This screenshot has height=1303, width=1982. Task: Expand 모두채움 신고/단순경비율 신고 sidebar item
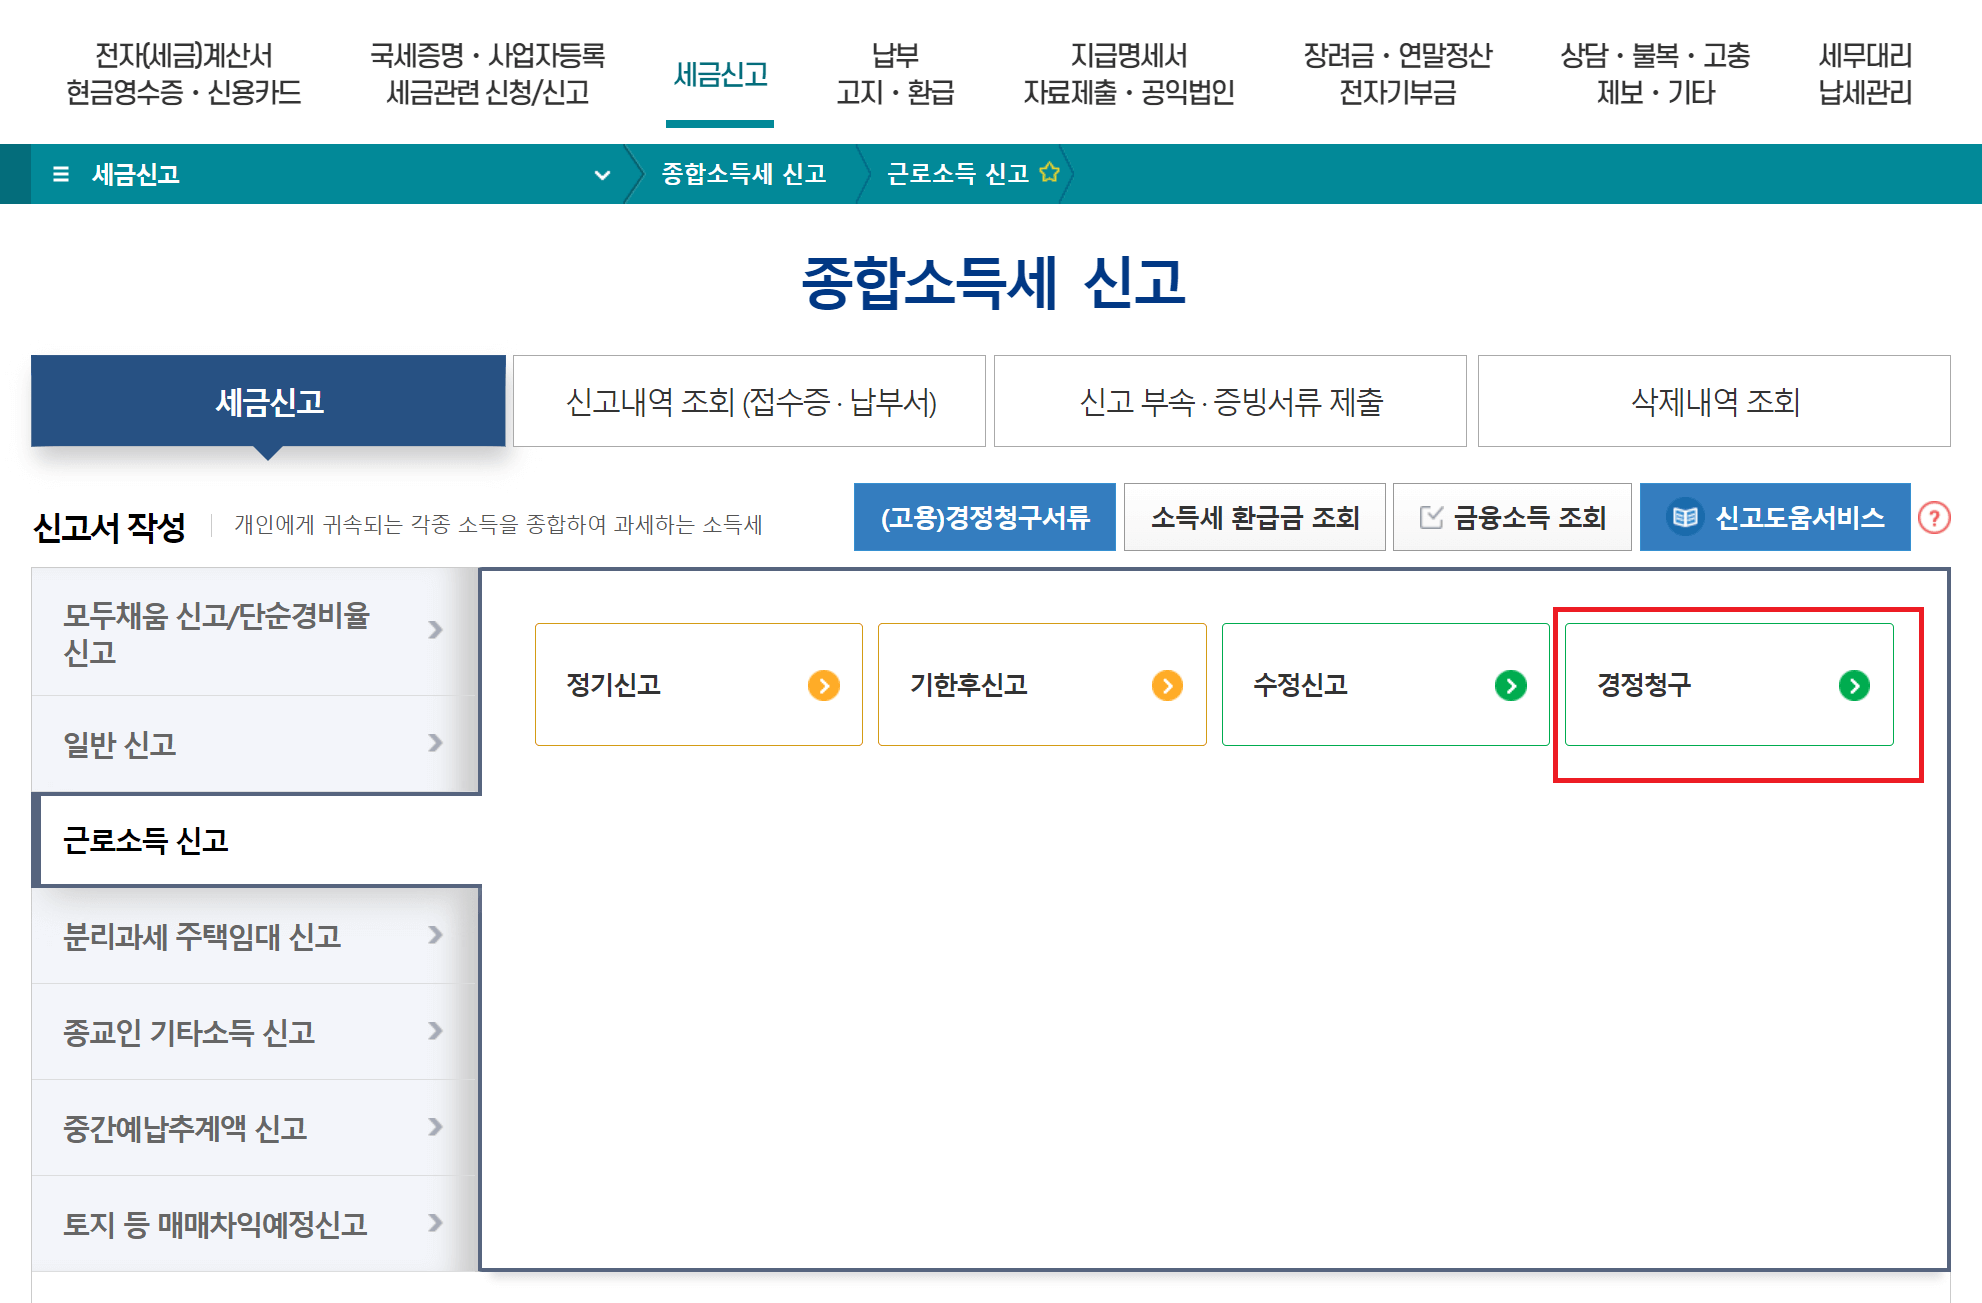coord(435,630)
